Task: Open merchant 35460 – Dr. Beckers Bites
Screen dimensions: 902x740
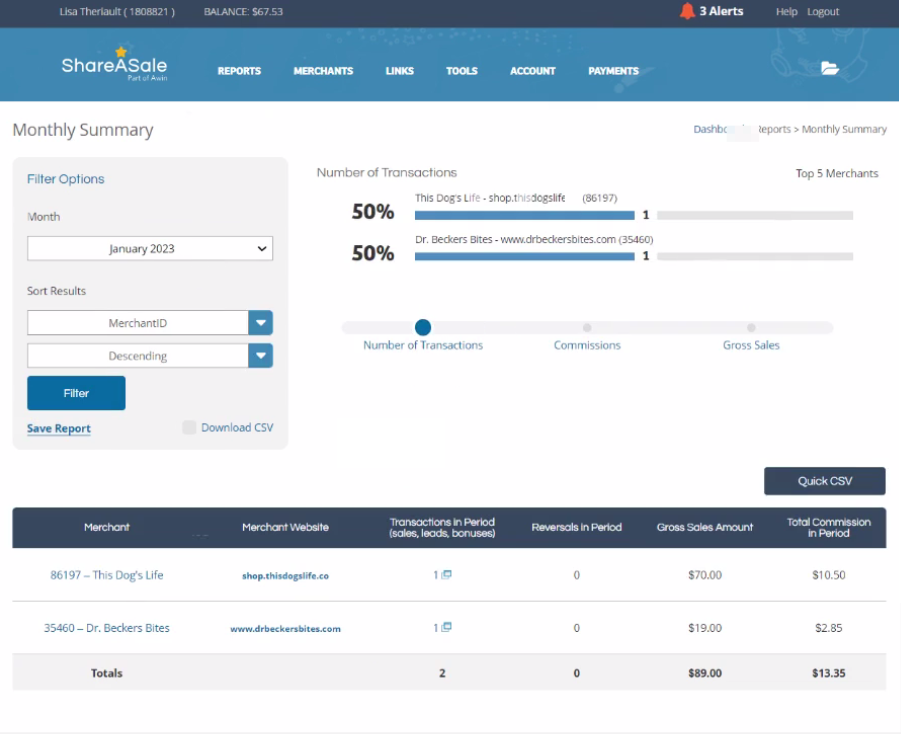Action: [107, 628]
